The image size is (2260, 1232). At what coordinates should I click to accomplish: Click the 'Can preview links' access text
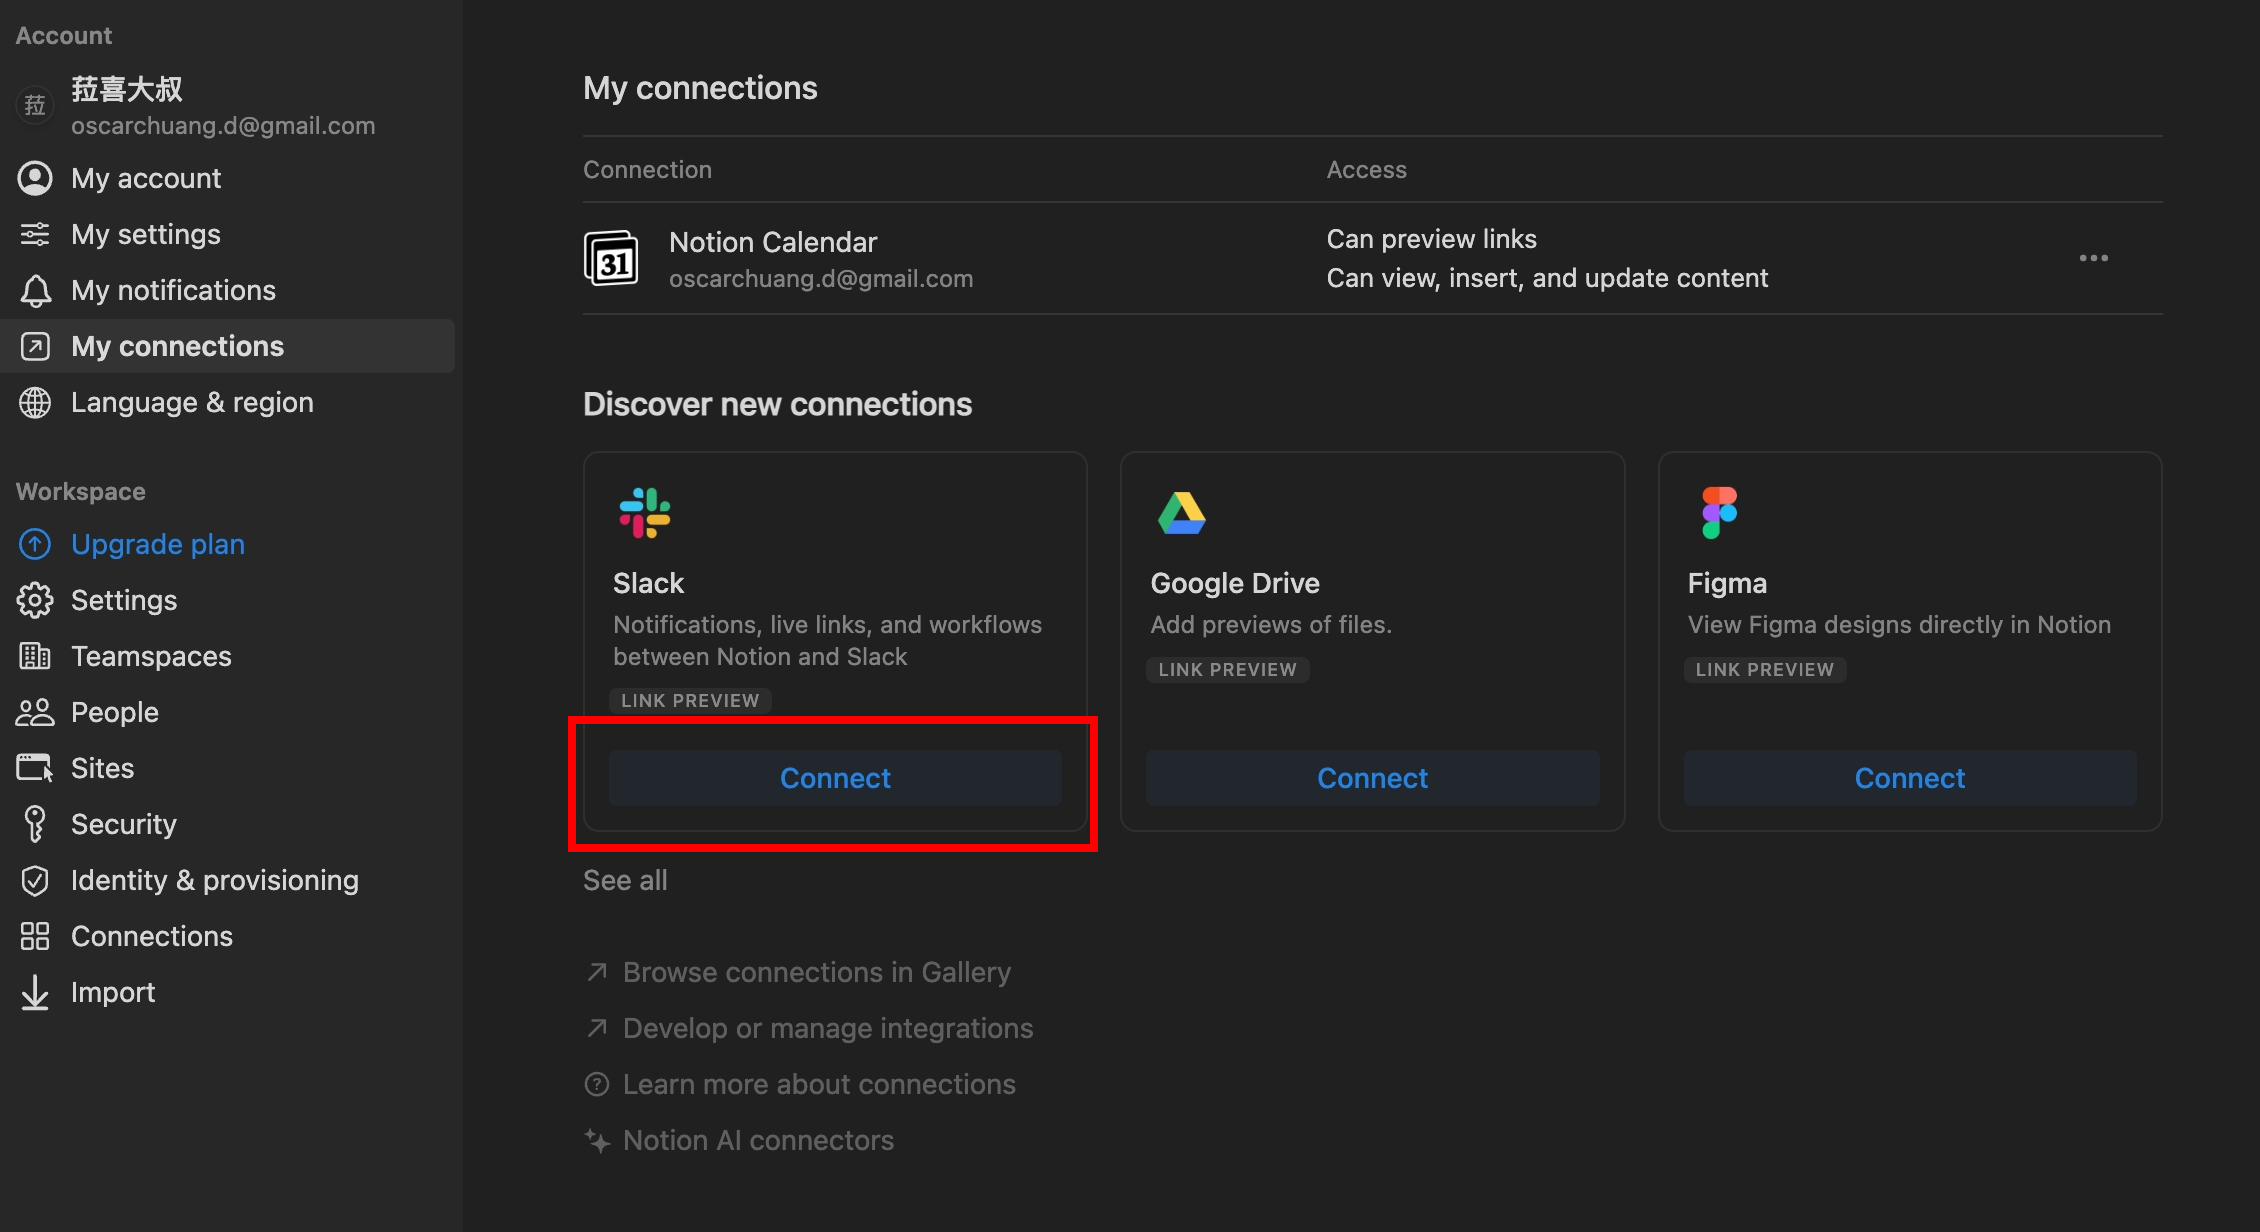point(1431,239)
